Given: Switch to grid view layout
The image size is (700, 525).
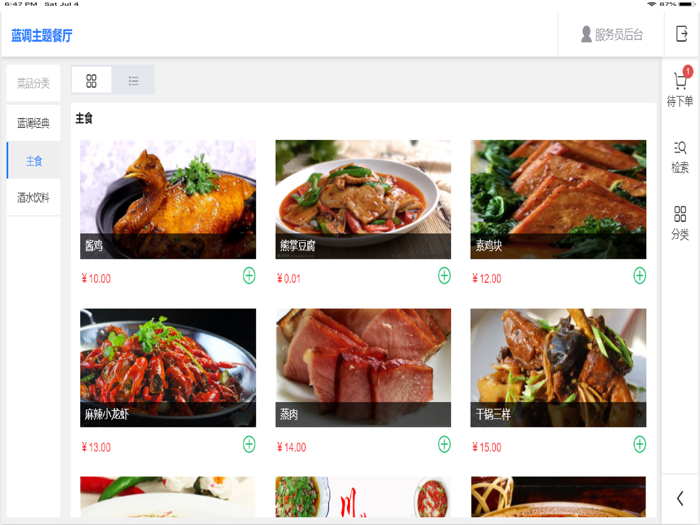Looking at the screenshot, I should [x=91, y=80].
